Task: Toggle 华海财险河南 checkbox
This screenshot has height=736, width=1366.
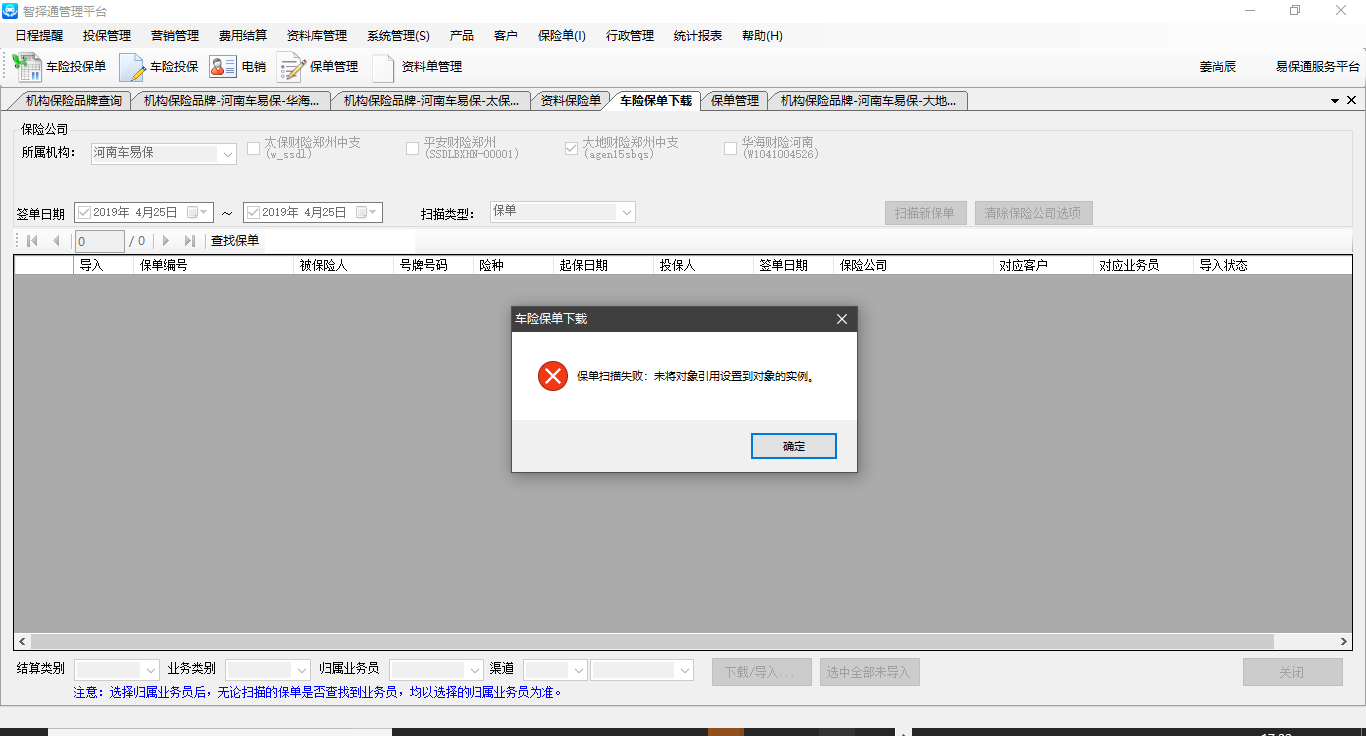Action: point(731,149)
